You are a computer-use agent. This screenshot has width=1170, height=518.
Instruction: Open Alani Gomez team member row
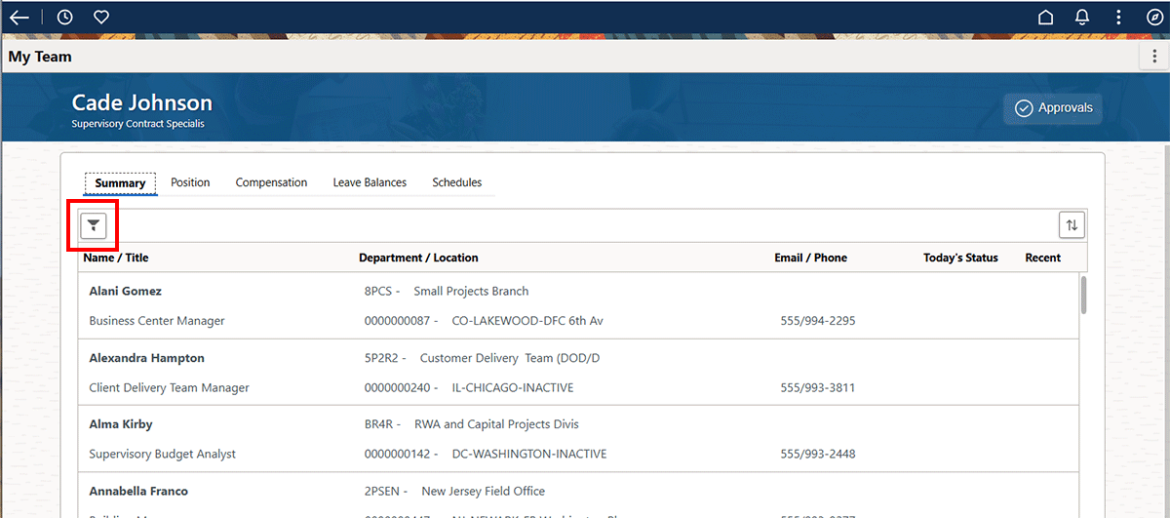[578, 306]
